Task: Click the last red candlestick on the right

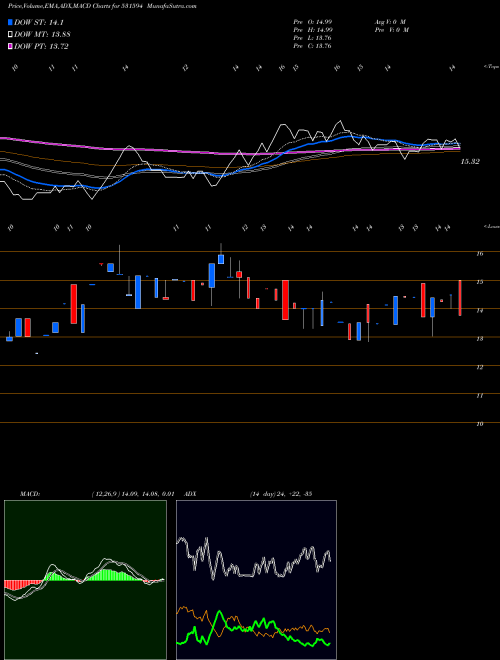Action: (x=460, y=298)
